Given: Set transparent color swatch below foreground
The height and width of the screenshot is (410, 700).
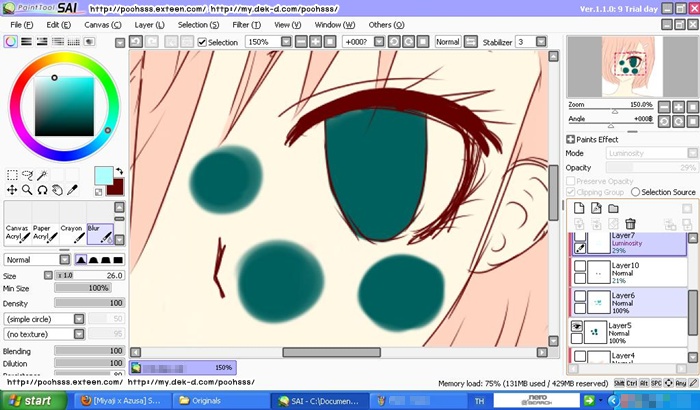Looking at the screenshot, I should pos(99,192).
